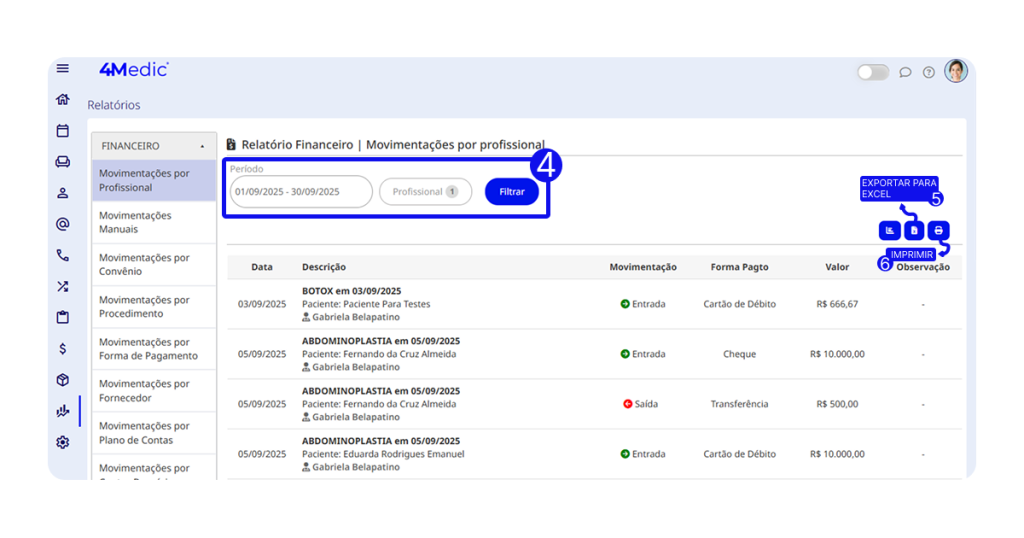Toggle the switch in the top header
This screenshot has width=1024, height=538.
click(x=872, y=72)
